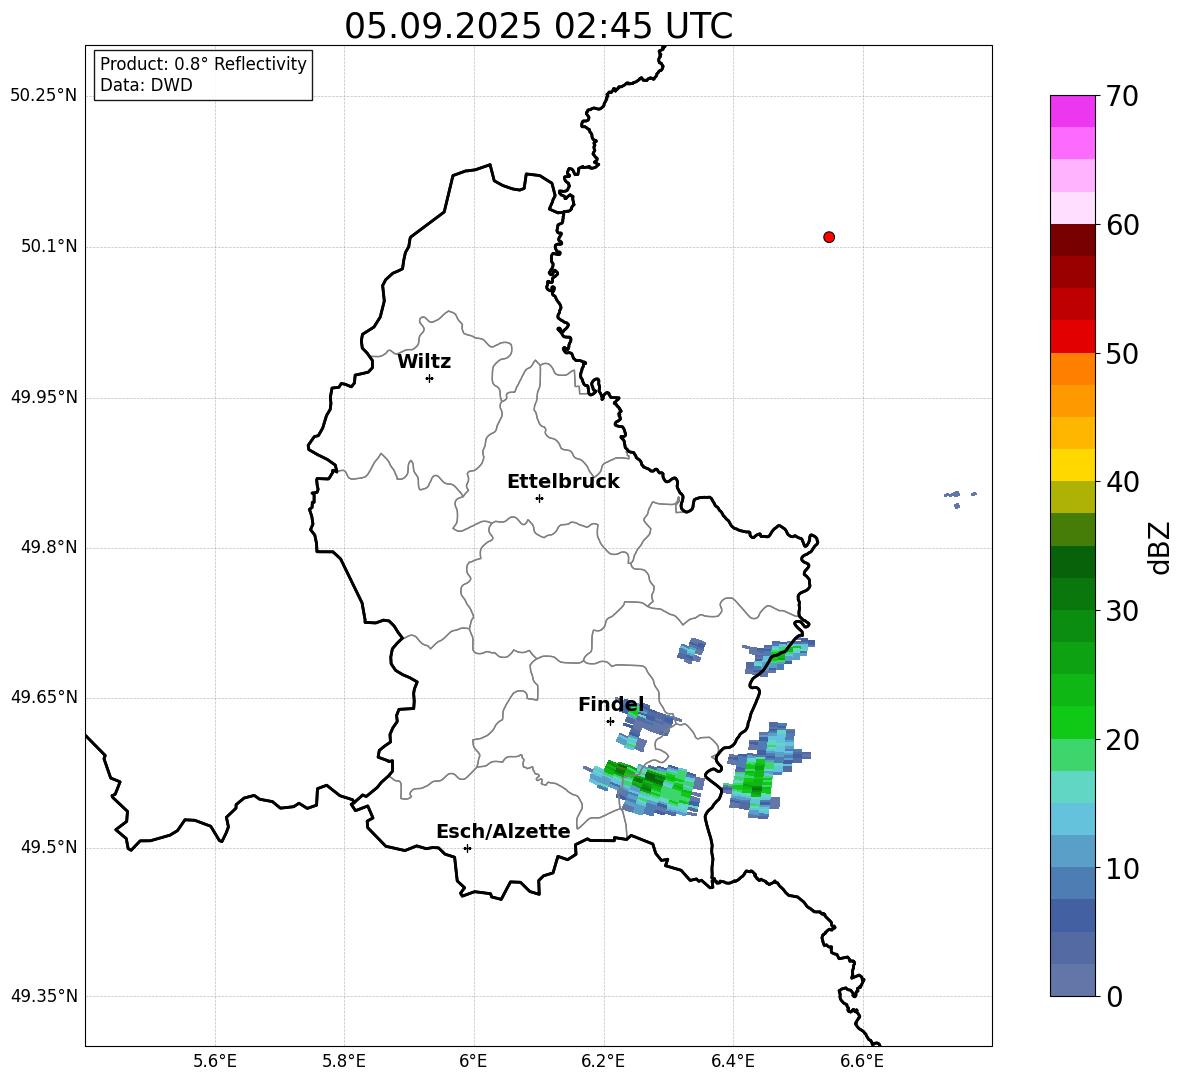This screenshot has width=1184, height=1081.
Task: Click the bright red colorbar segment above 50
Action: click(1072, 337)
